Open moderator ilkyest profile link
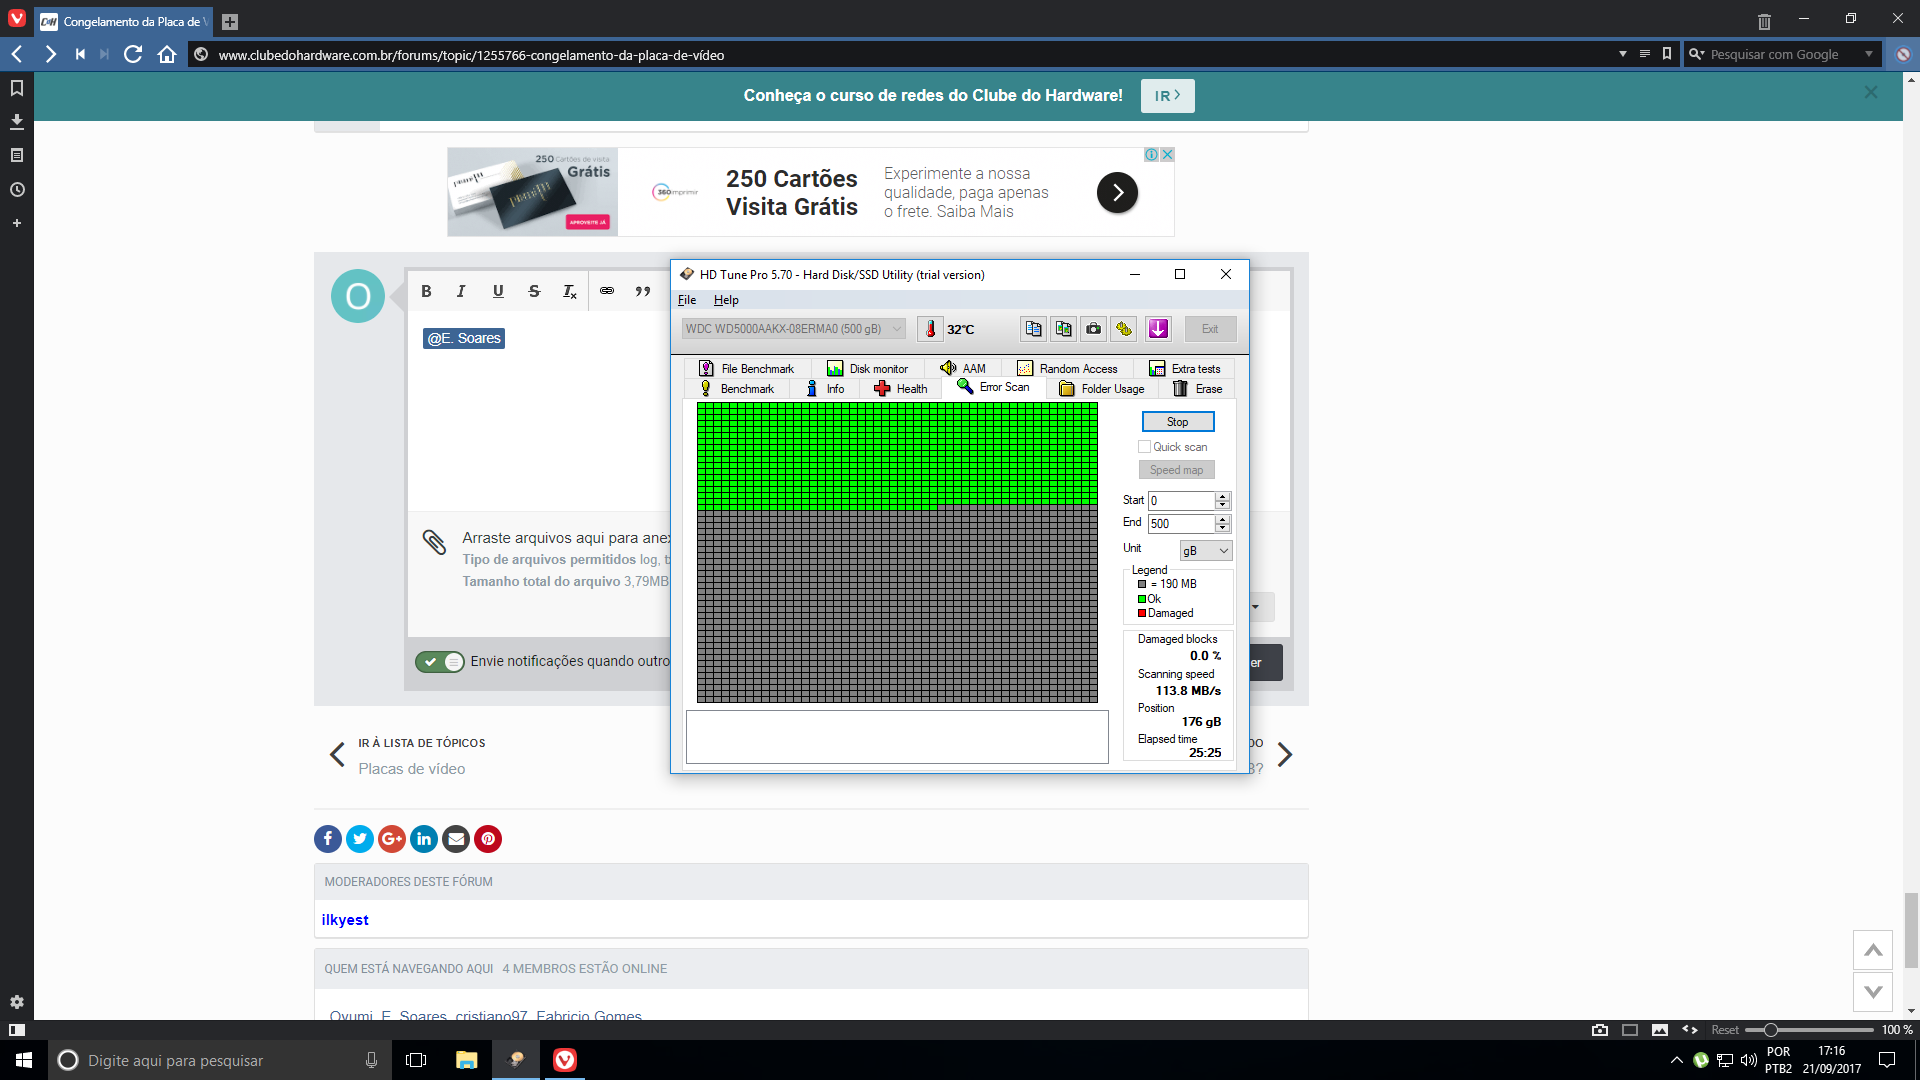Image resolution: width=1920 pixels, height=1080 pixels. coord(345,920)
